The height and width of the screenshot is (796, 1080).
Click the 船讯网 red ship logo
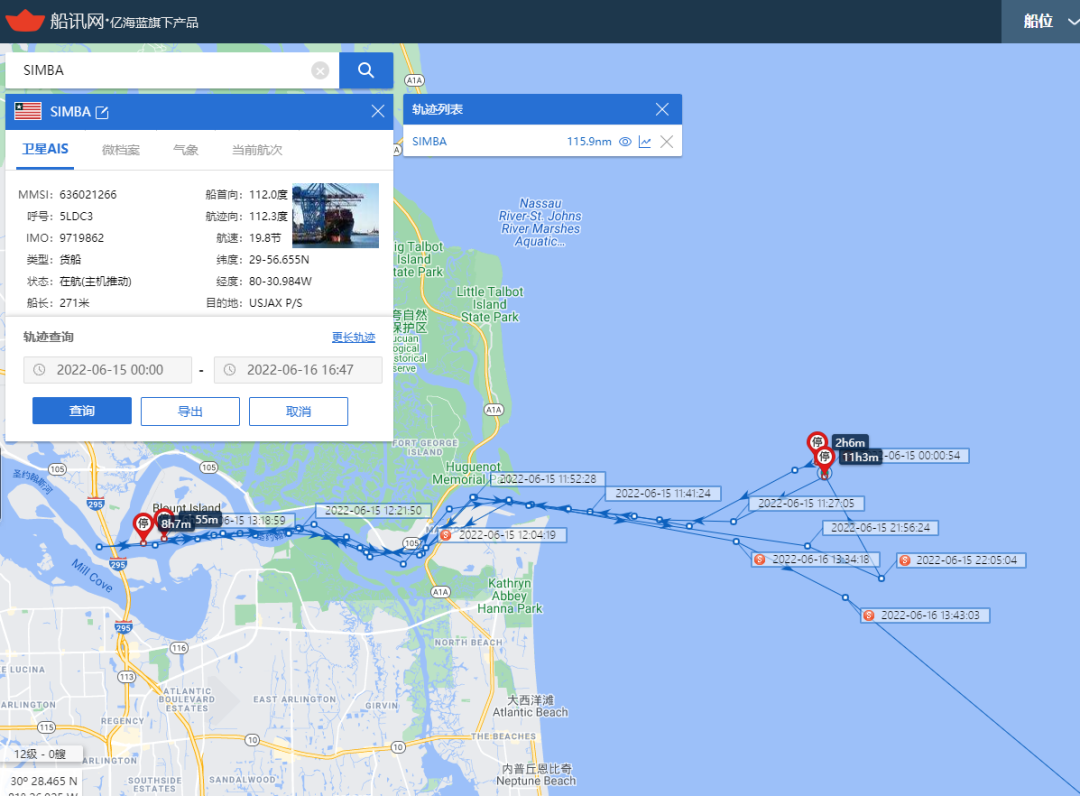25,21
